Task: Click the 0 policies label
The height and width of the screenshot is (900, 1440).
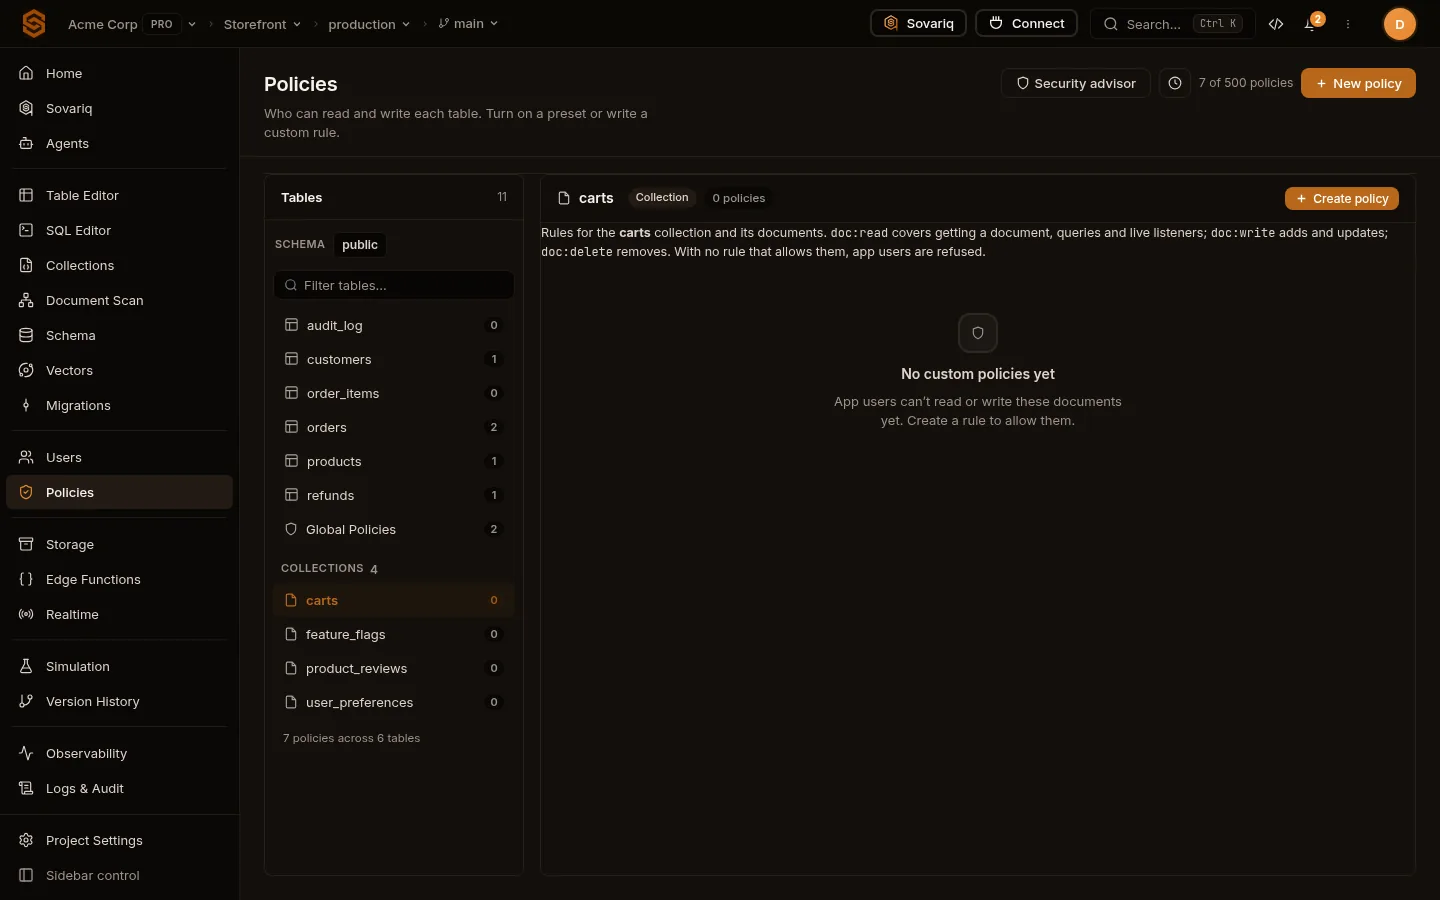Action: 739,198
